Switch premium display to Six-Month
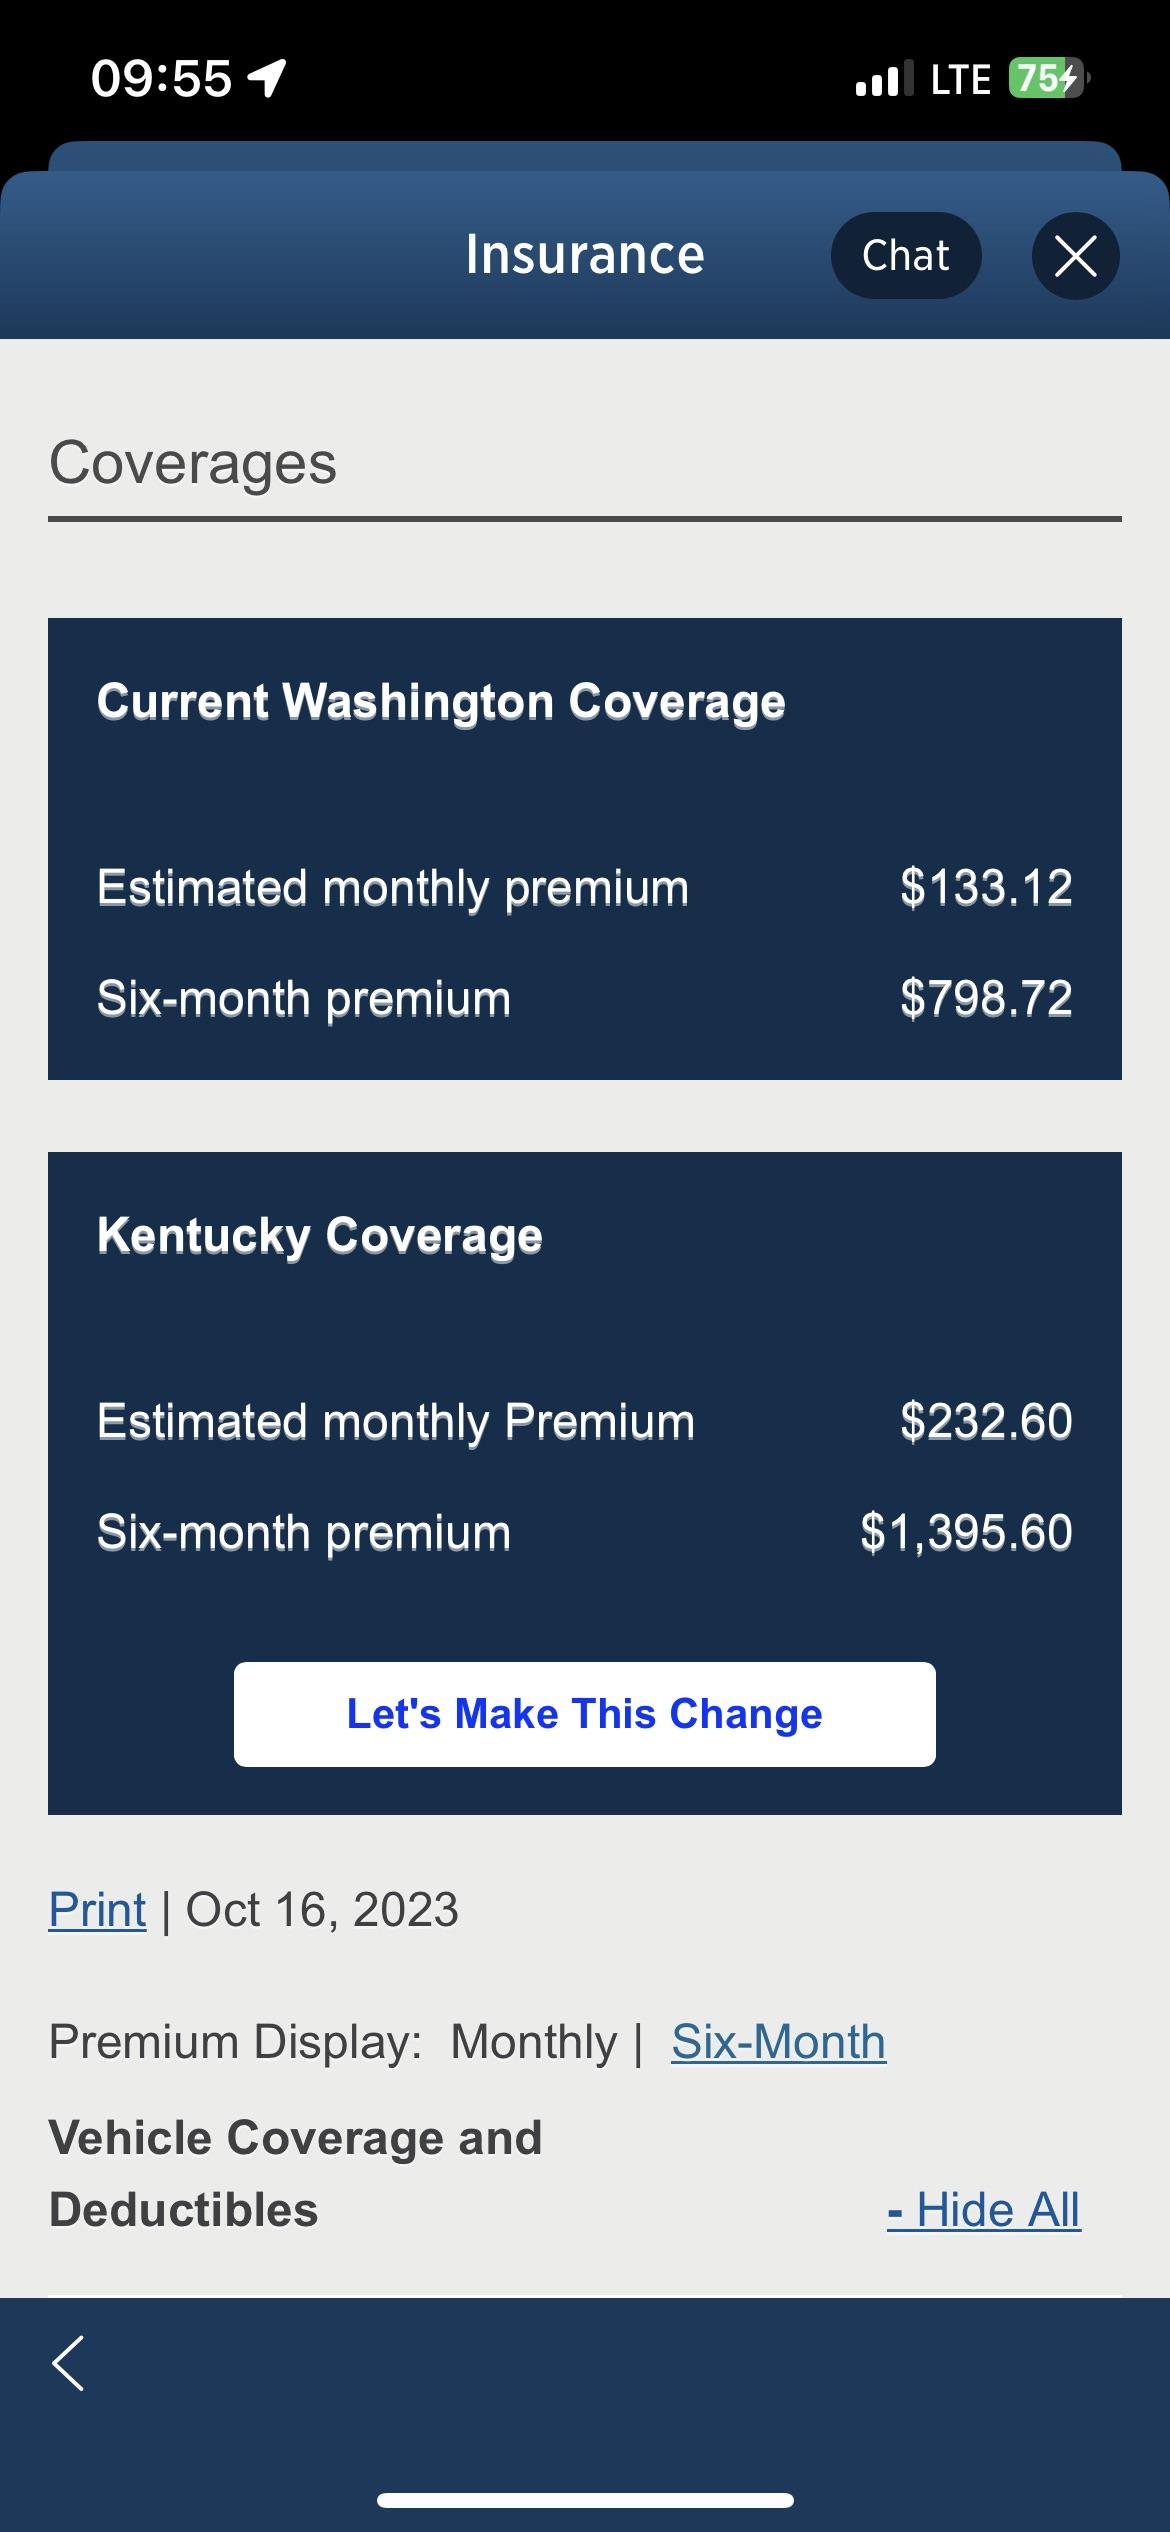This screenshot has width=1170, height=2532. coord(778,2042)
